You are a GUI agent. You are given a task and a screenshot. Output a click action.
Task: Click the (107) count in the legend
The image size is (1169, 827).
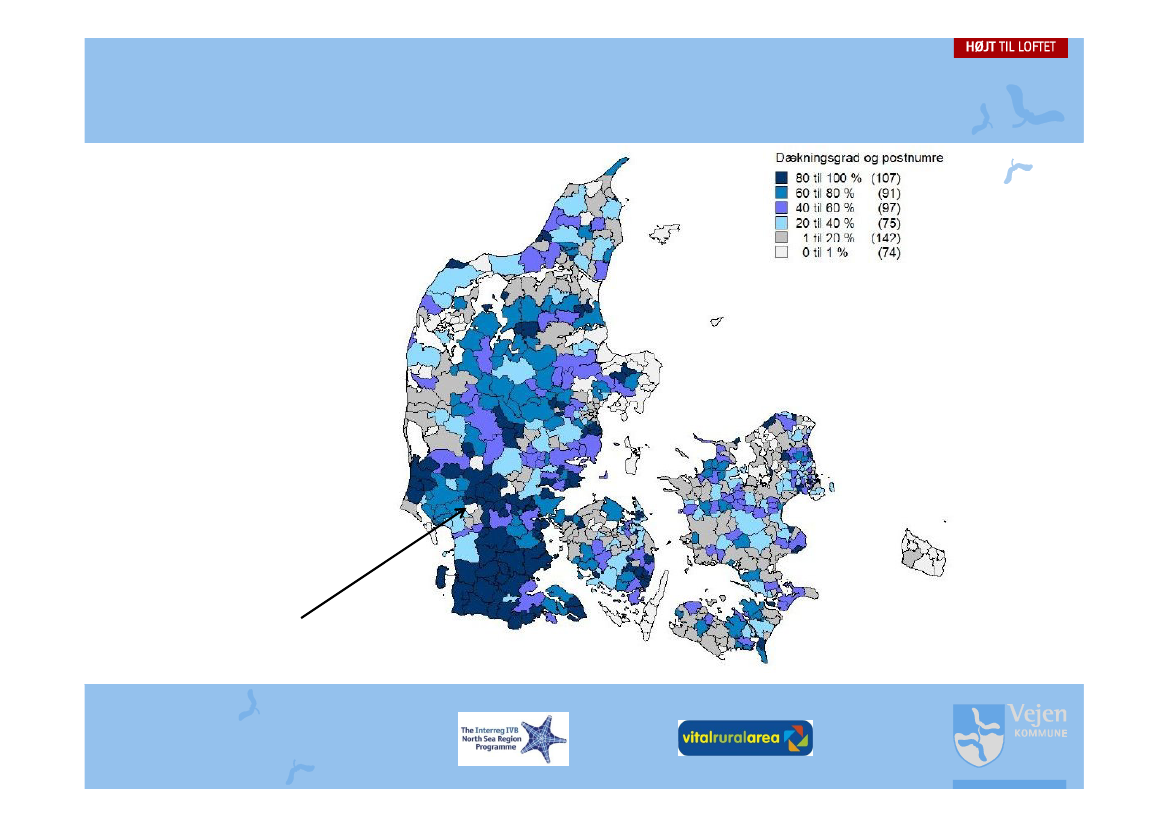click(x=886, y=177)
